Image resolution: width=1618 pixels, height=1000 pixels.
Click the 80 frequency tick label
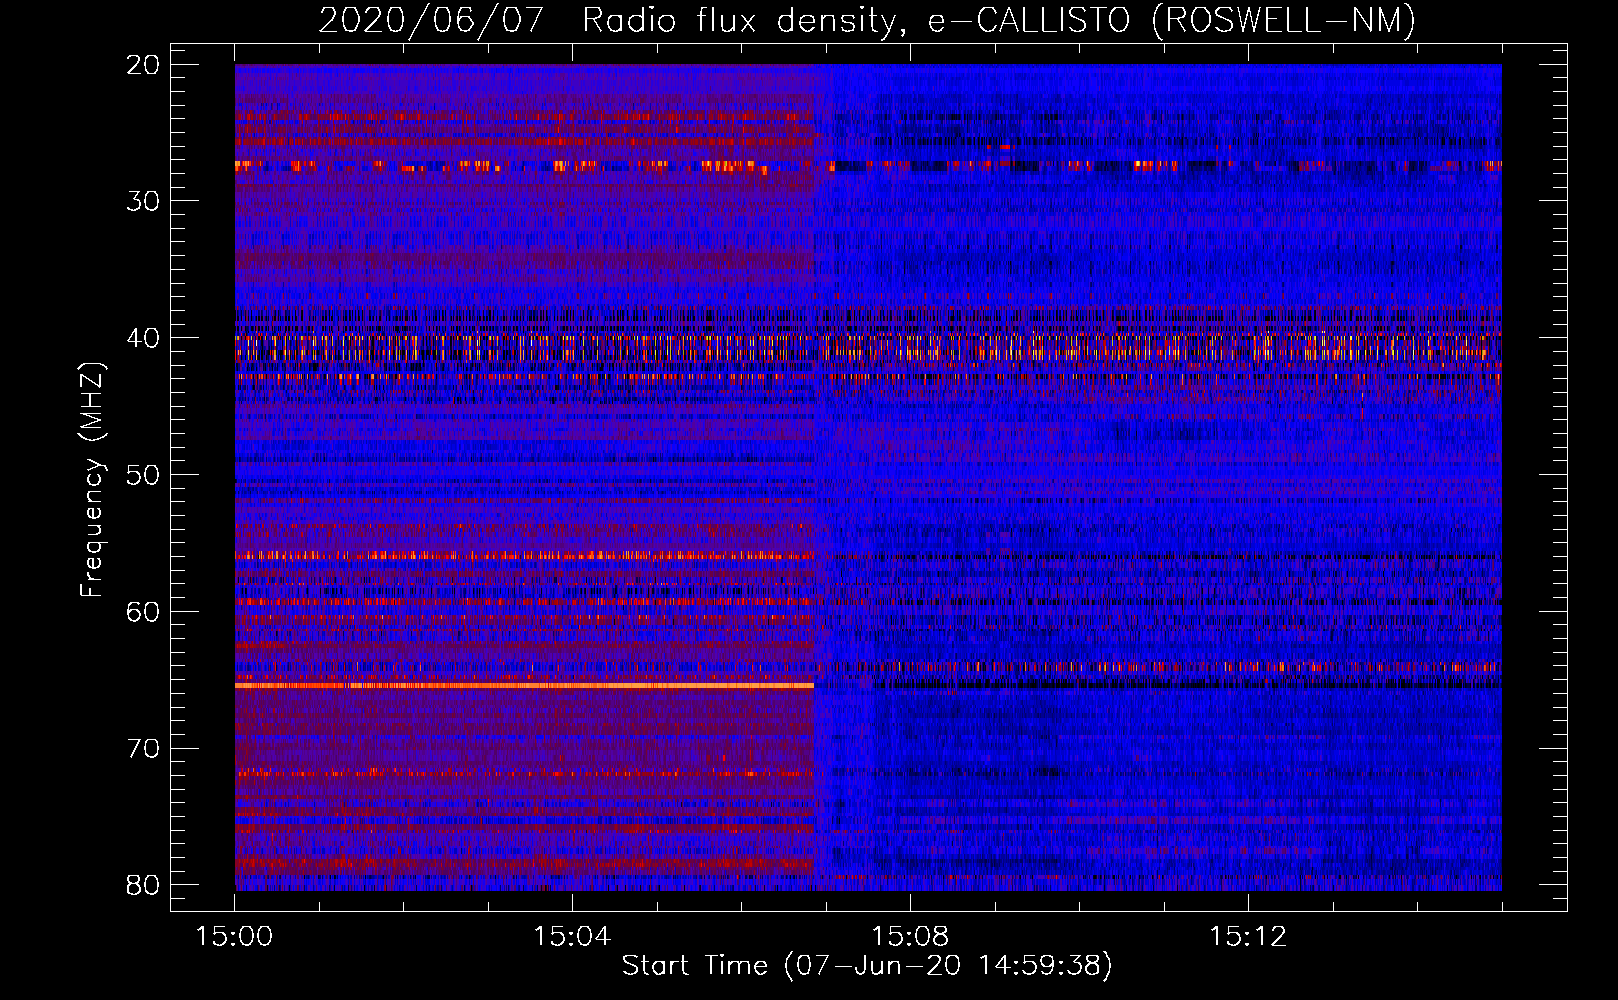(144, 885)
